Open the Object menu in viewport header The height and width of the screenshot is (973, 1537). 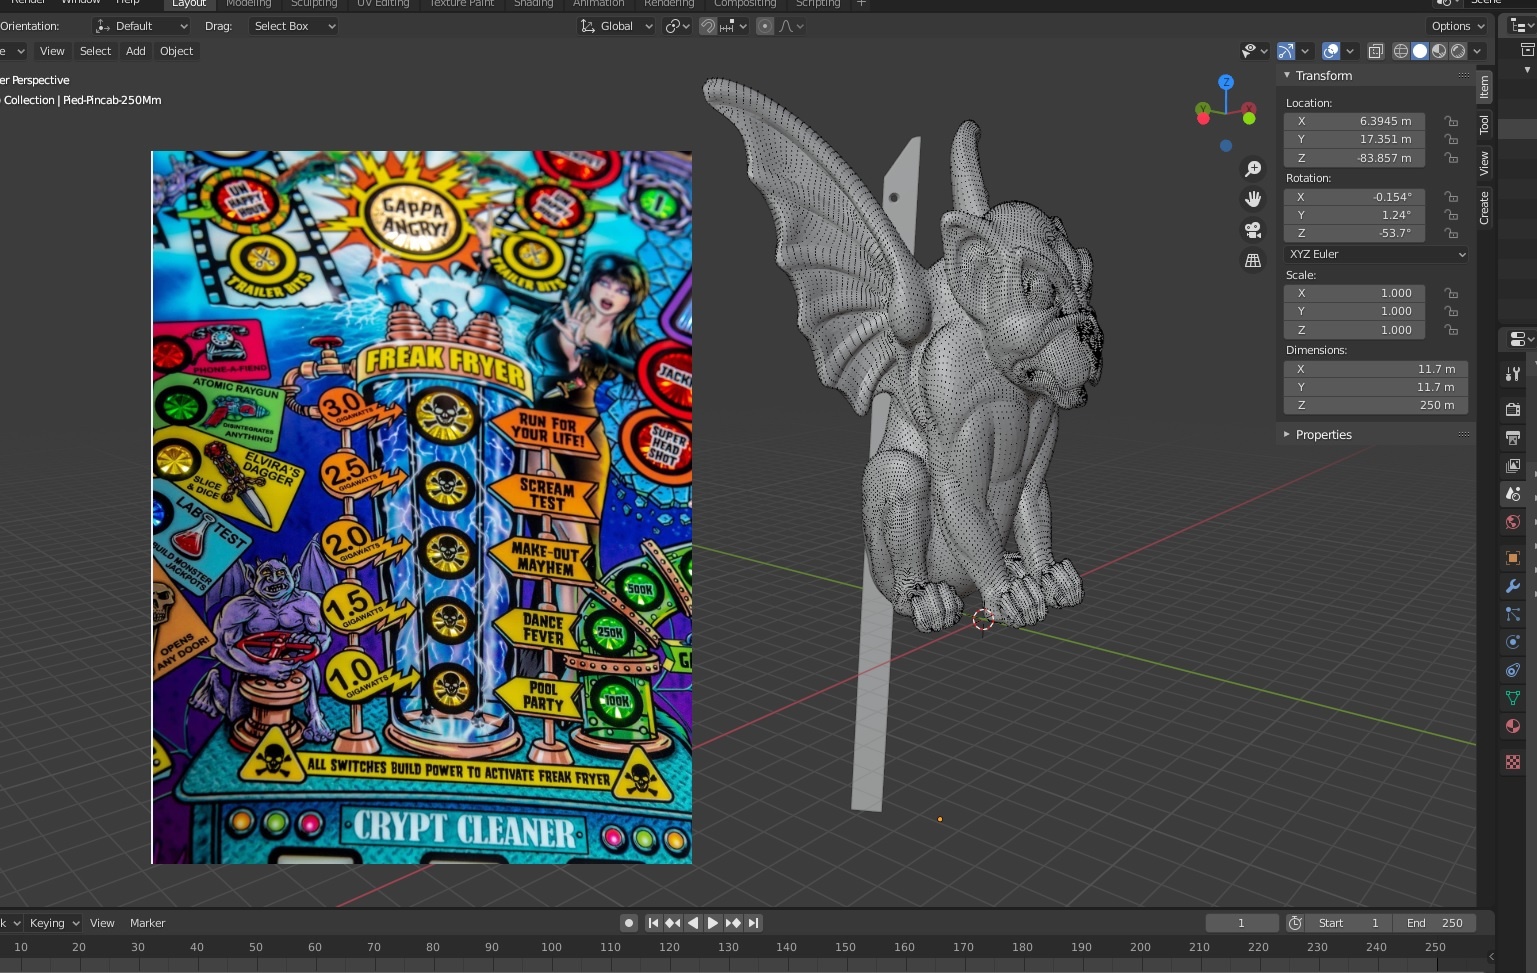(x=176, y=51)
